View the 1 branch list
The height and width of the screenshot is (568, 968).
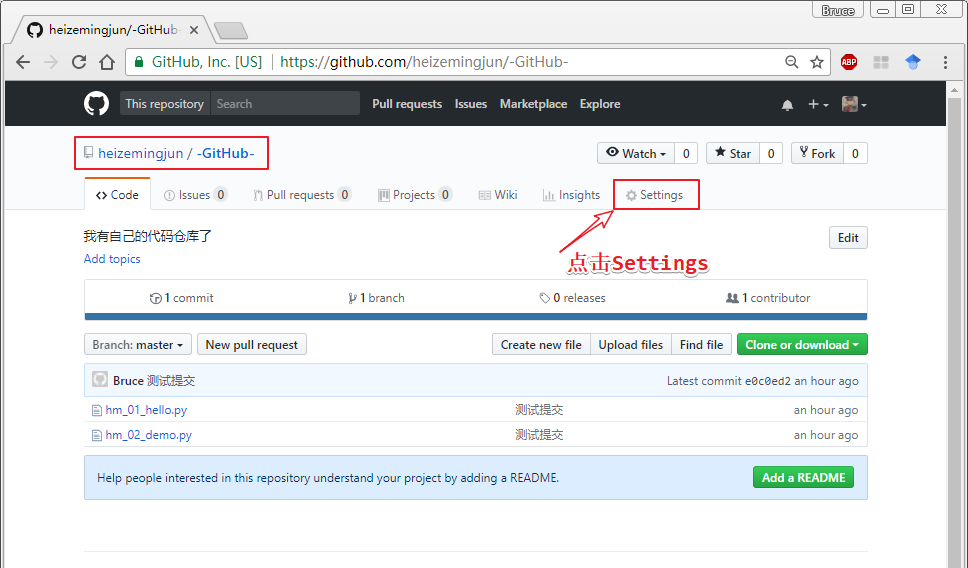coord(377,298)
